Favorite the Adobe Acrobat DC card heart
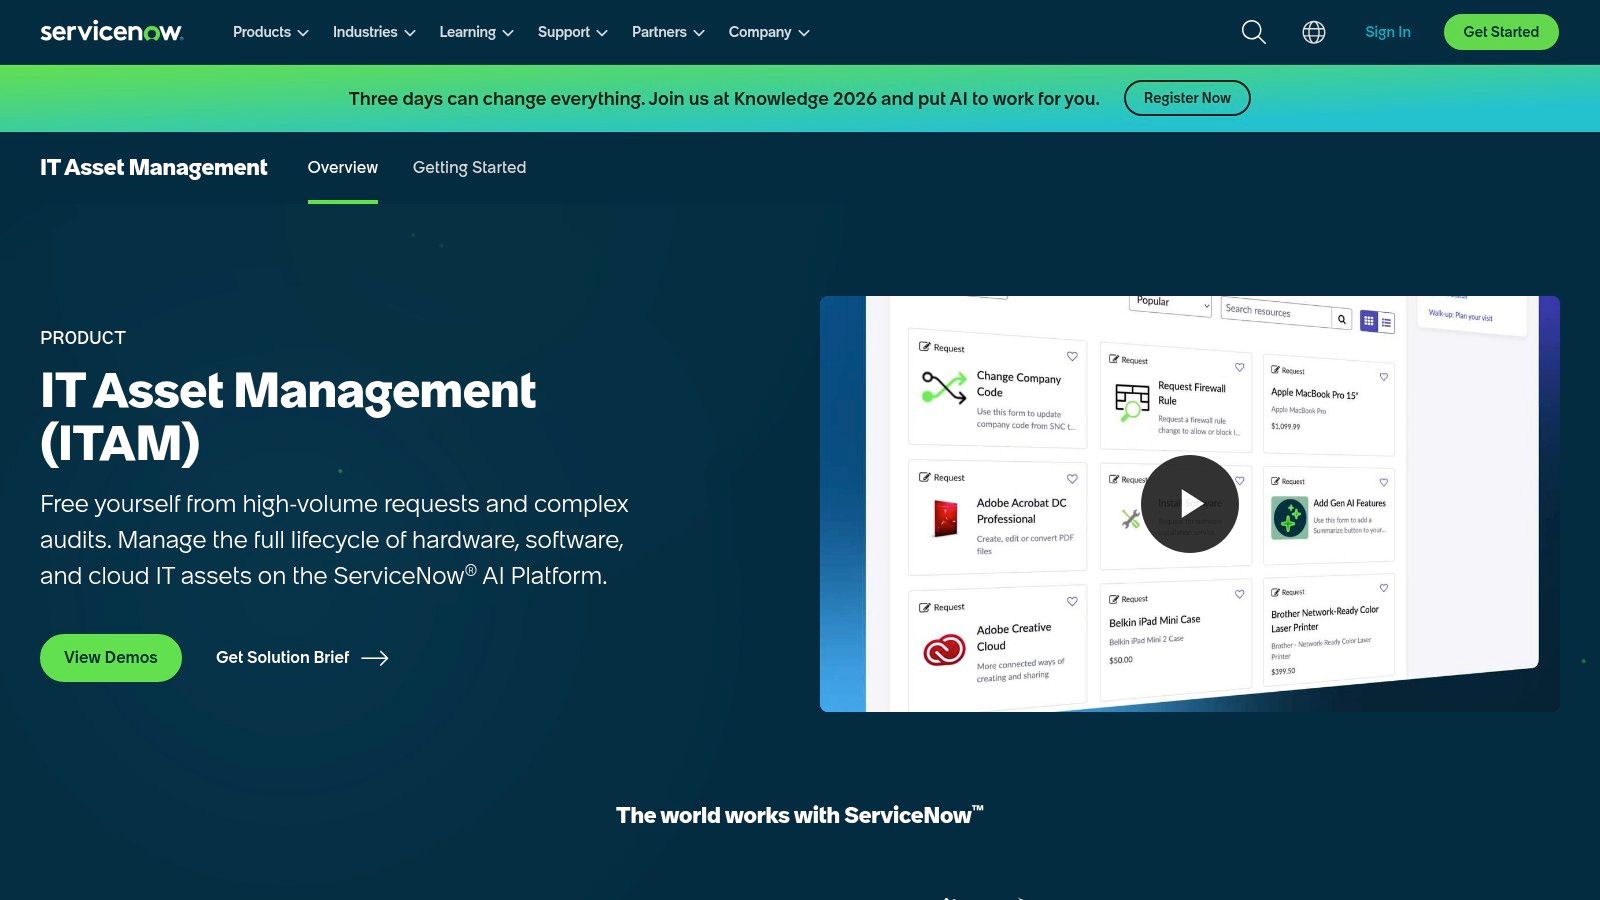 pyautogui.click(x=1072, y=479)
